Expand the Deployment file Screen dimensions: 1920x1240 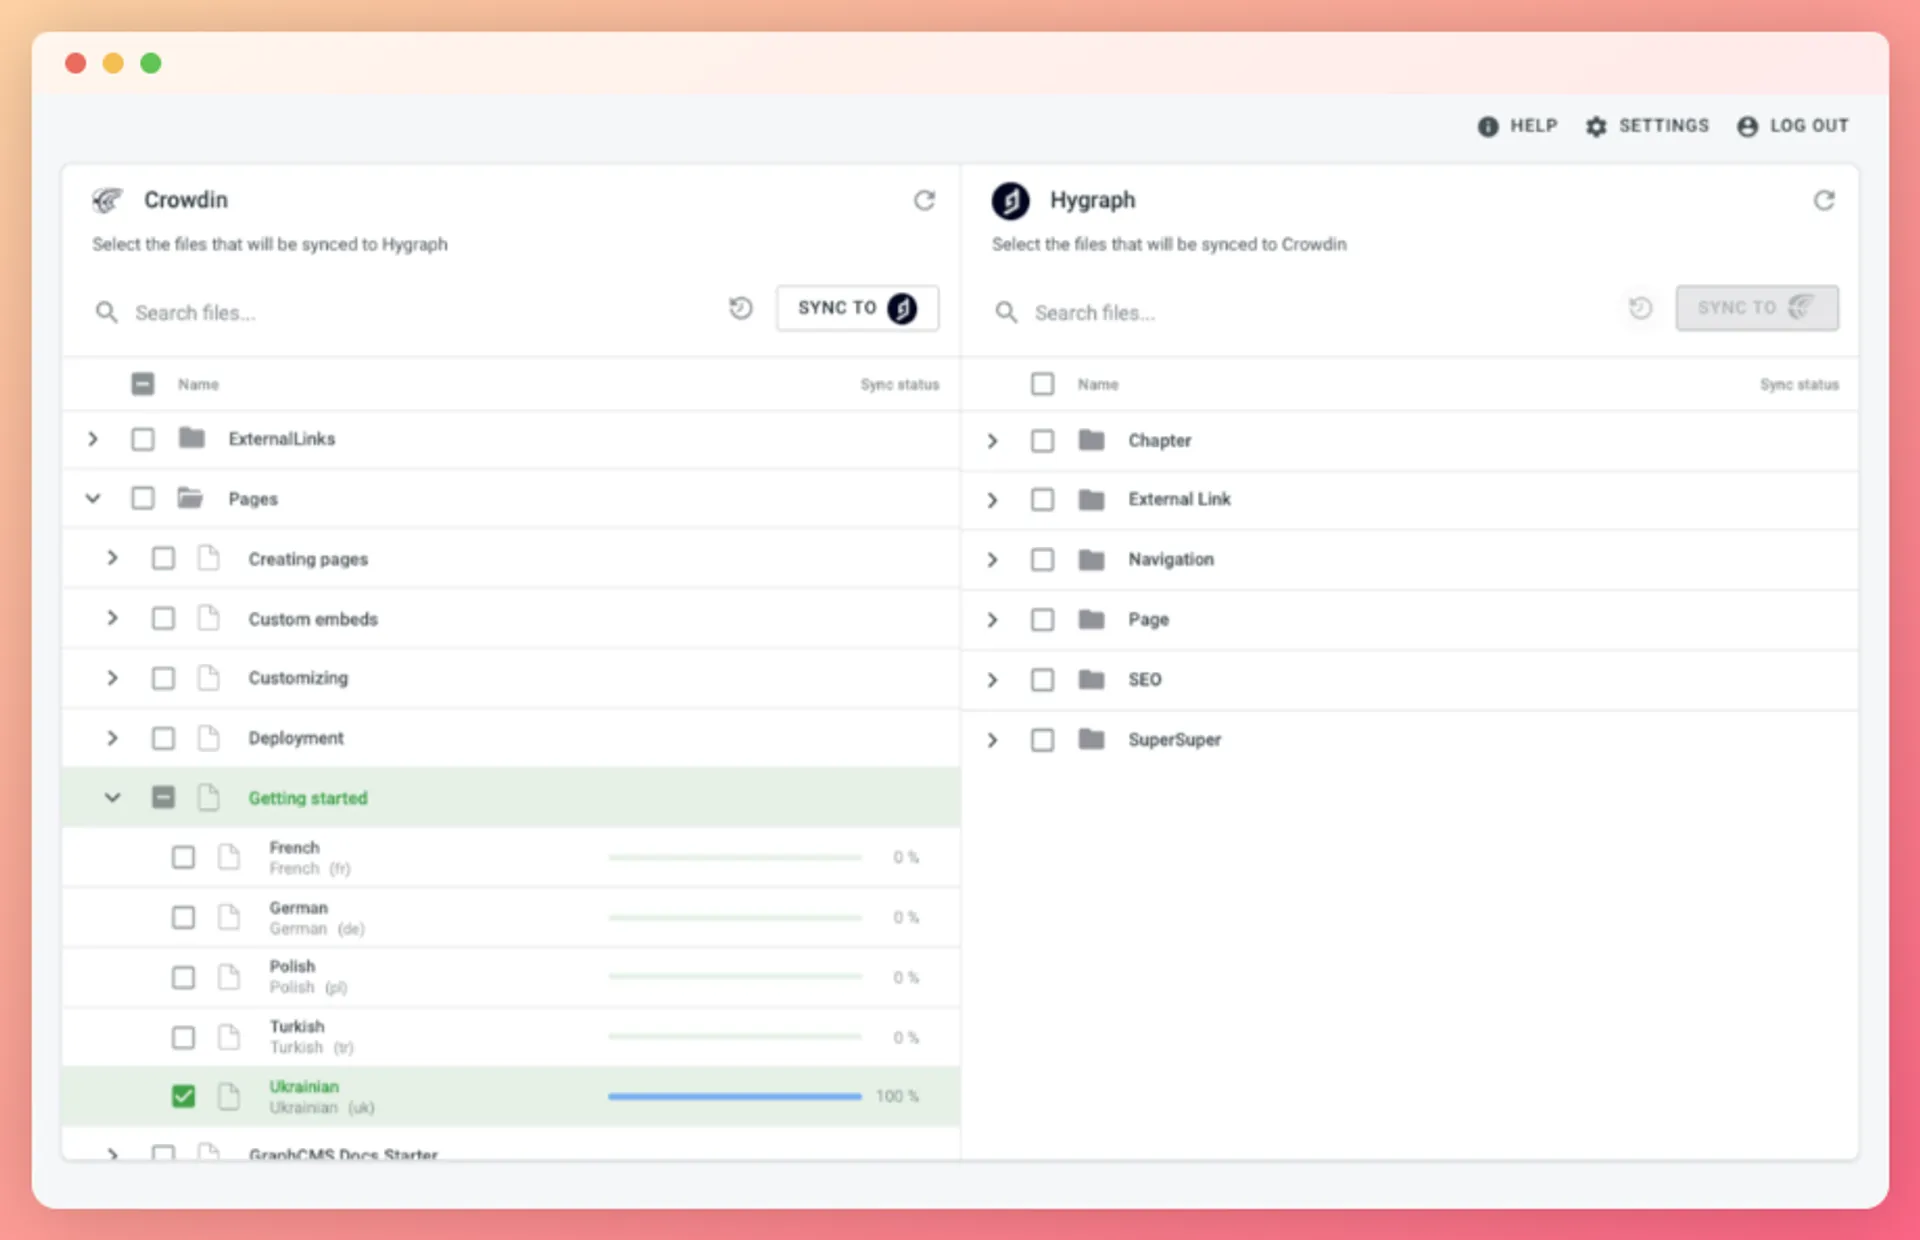click(113, 738)
